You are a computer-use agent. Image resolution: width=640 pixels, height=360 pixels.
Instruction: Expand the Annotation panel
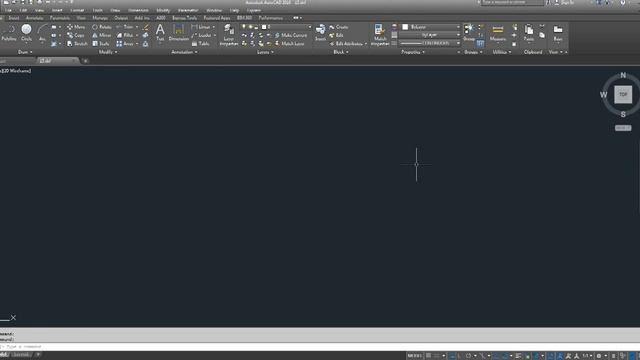pyautogui.click(x=184, y=52)
